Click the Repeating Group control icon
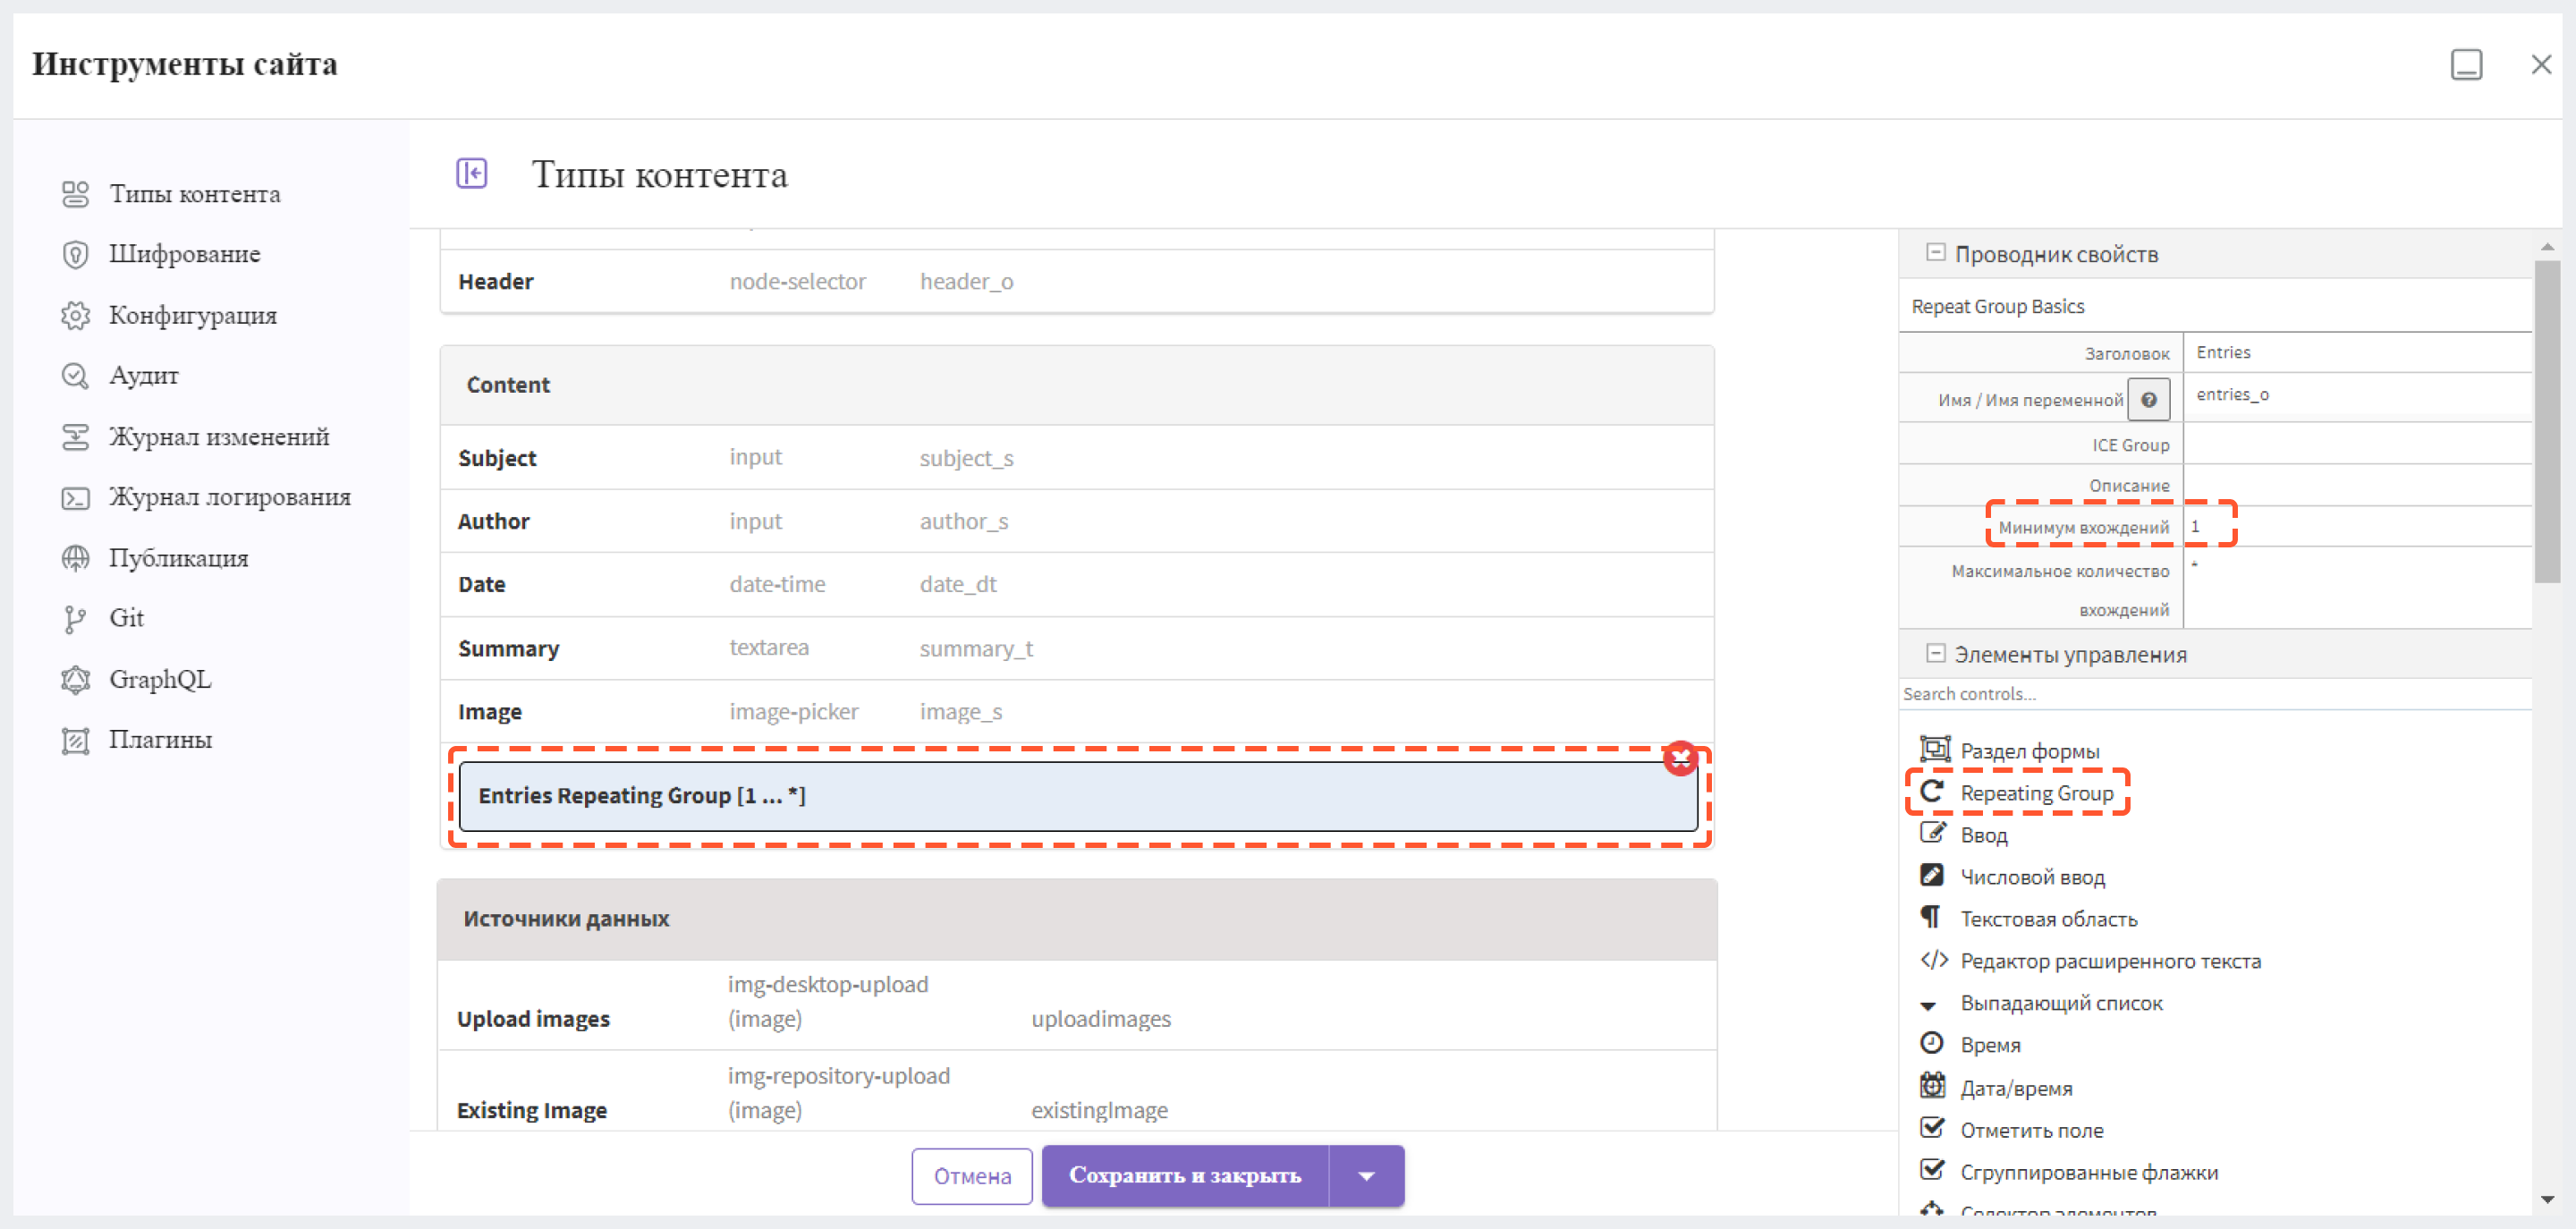Viewport: 2576px width, 1229px height. pos(1931,792)
